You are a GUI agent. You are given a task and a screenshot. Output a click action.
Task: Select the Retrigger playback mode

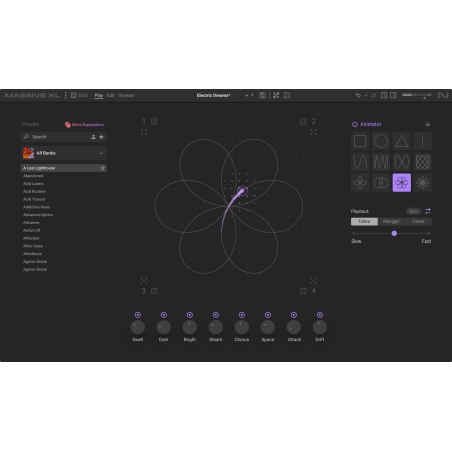click(x=391, y=222)
